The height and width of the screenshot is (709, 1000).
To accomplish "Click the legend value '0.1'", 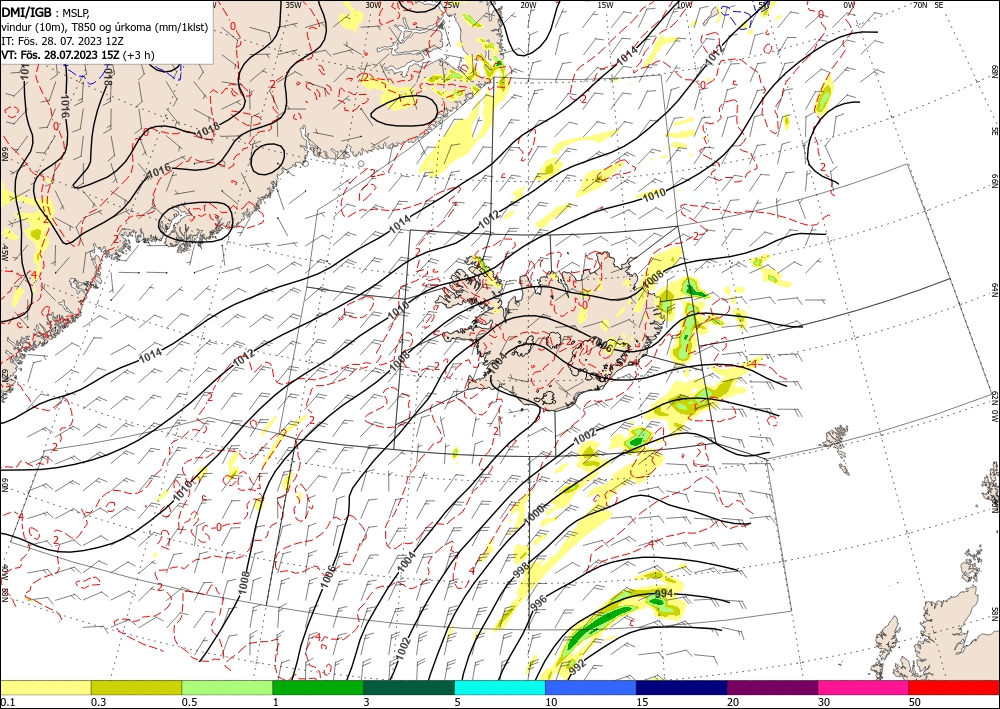I will click(7, 702).
